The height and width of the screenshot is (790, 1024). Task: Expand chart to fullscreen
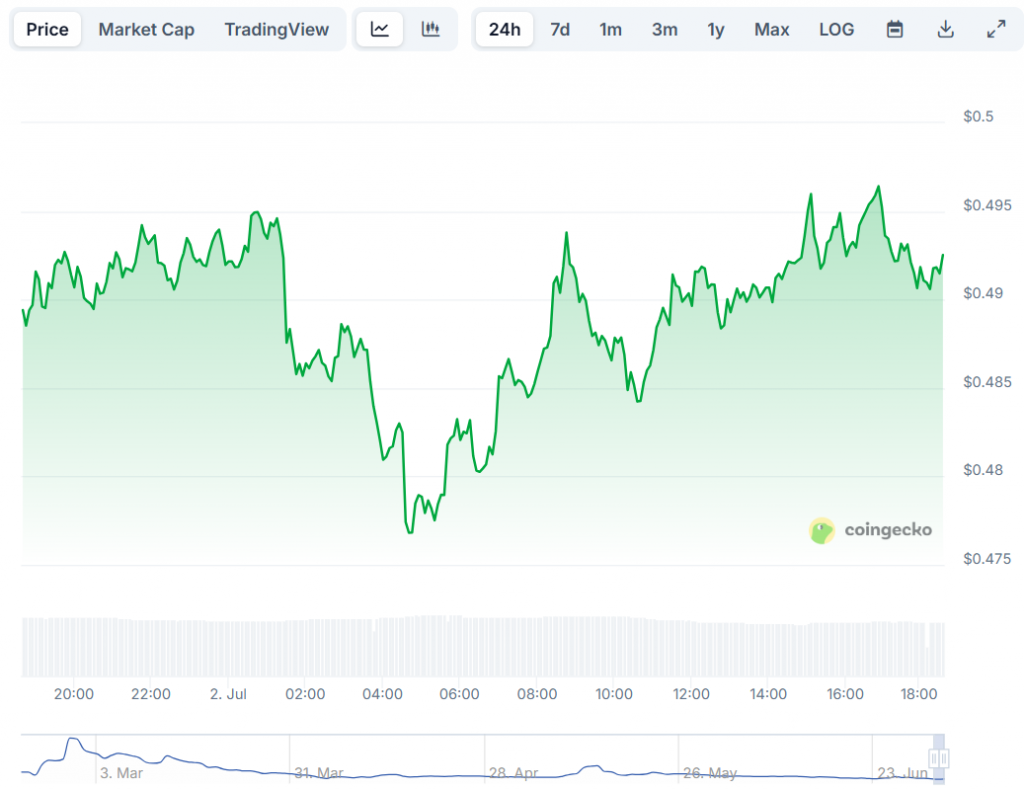pos(996,30)
